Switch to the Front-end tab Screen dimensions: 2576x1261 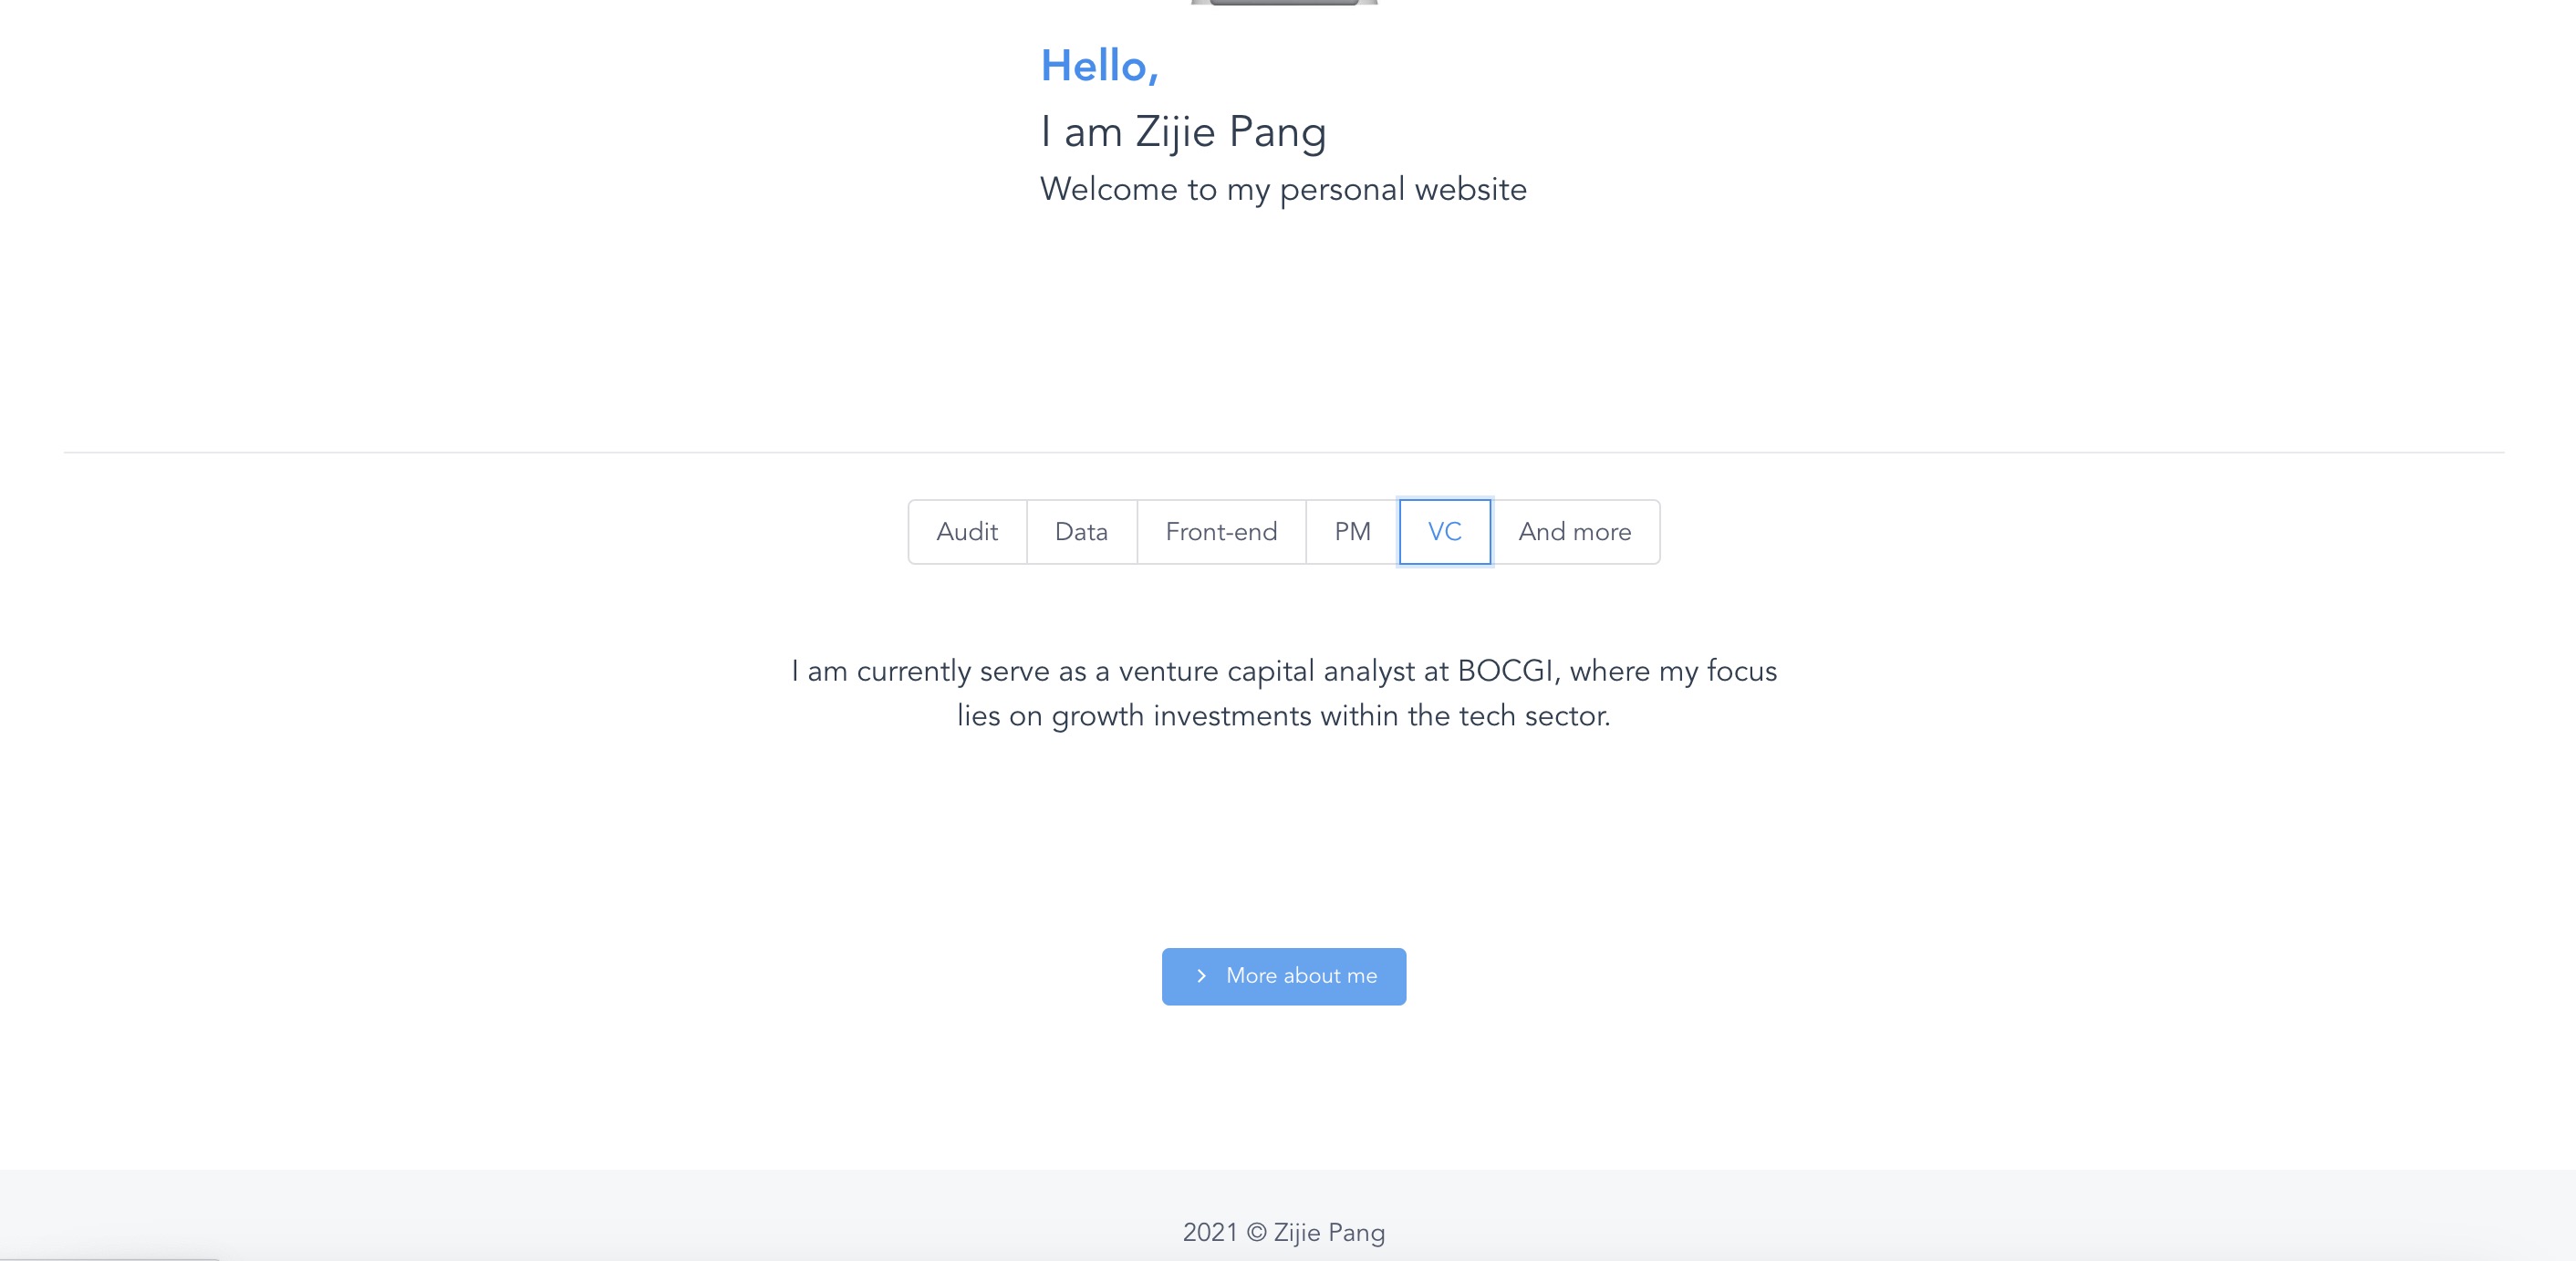pos(1221,532)
